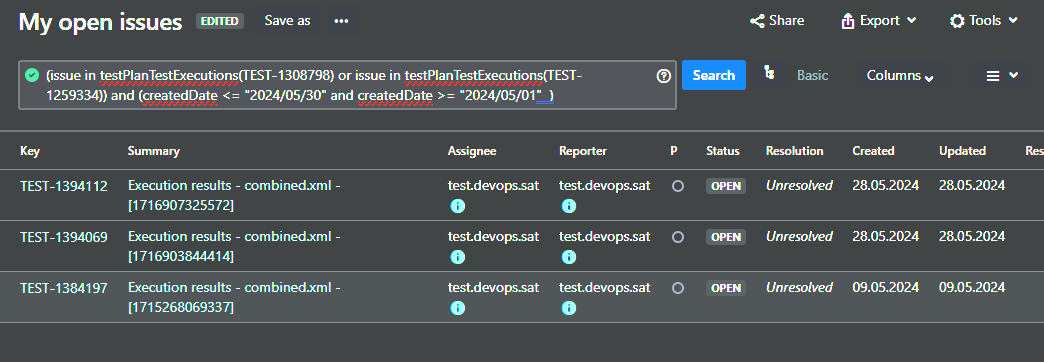This screenshot has width=1044, height=362.
Task: Expand the Export dropdown
Action: pyautogui.click(x=879, y=21)
